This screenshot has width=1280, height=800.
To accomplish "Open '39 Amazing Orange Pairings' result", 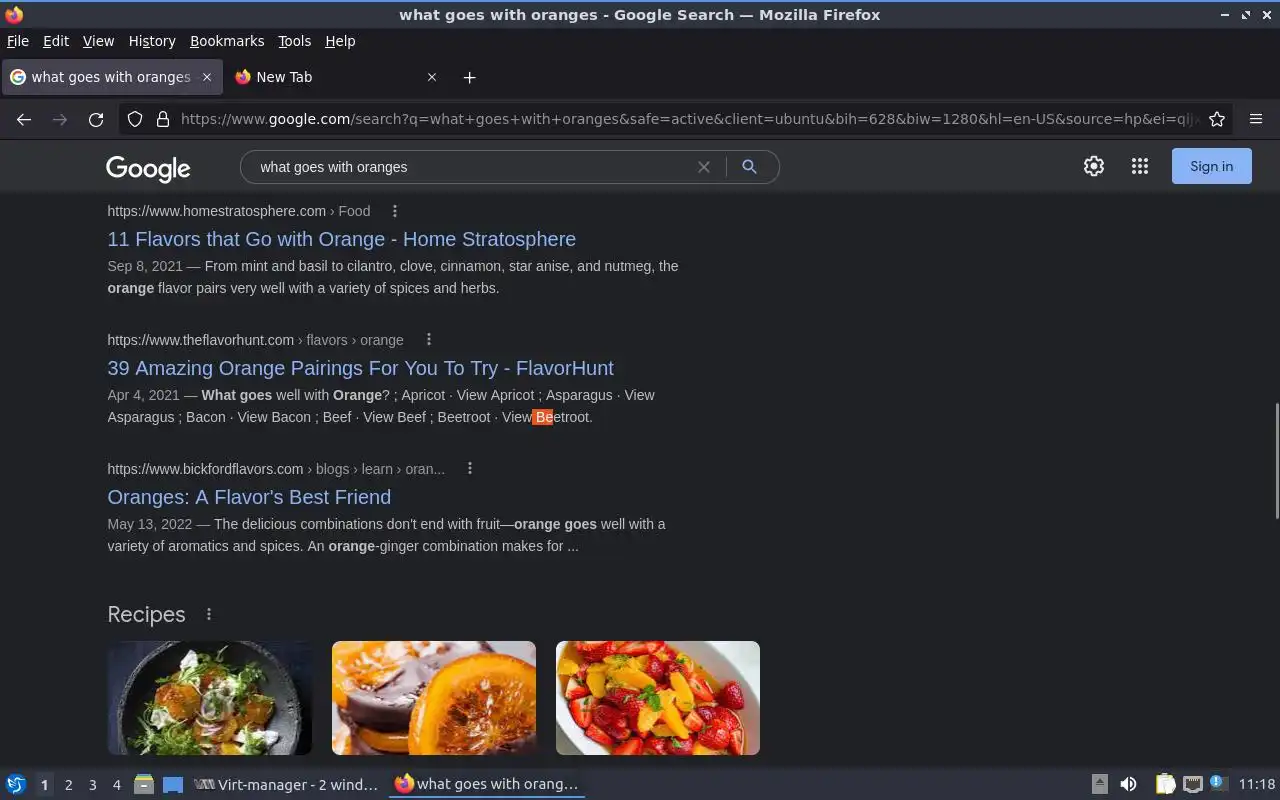I will click(x=360, y=368).
